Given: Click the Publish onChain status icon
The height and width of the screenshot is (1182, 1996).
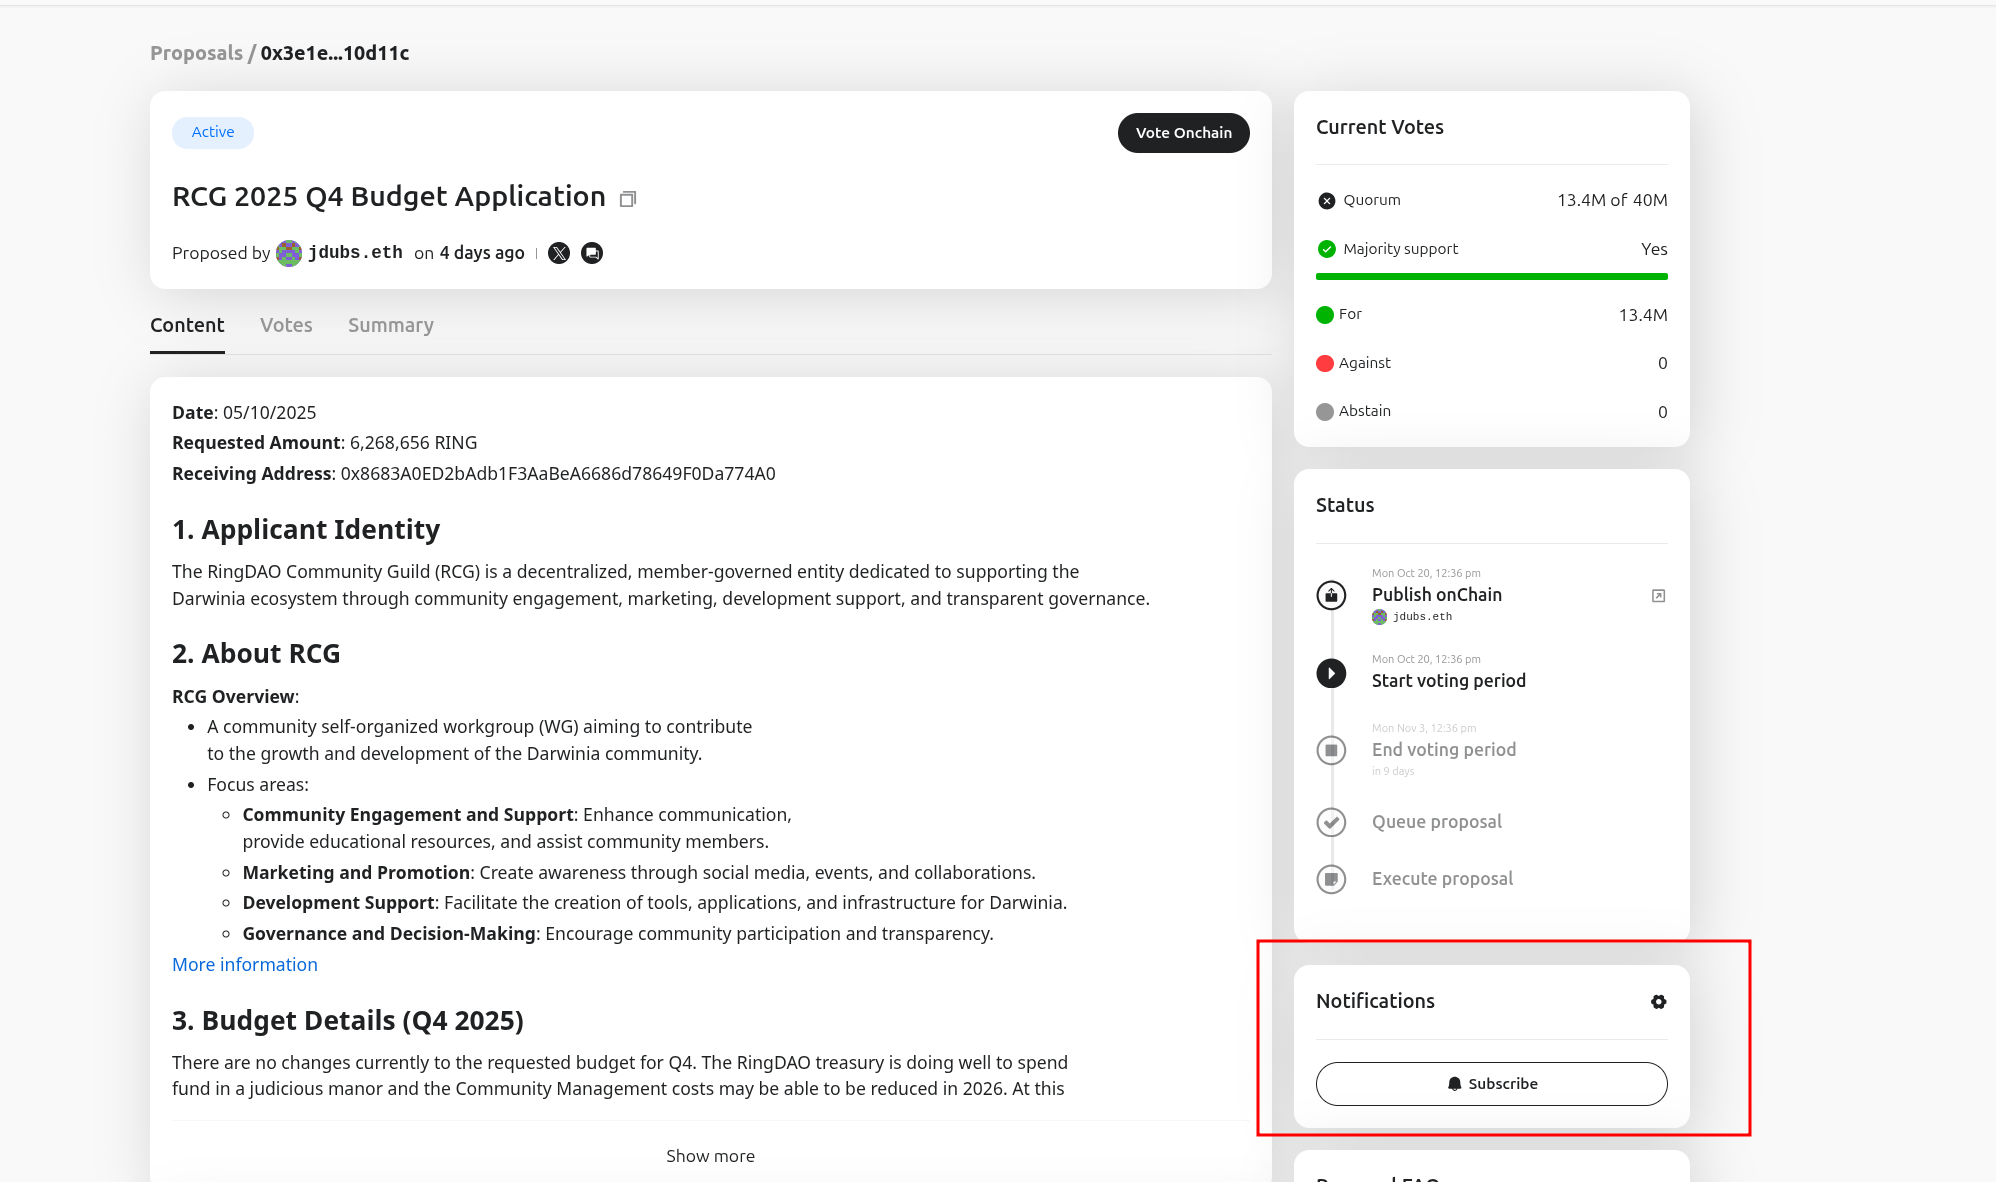Looking at the screenshot, I should click(1331, 596).
